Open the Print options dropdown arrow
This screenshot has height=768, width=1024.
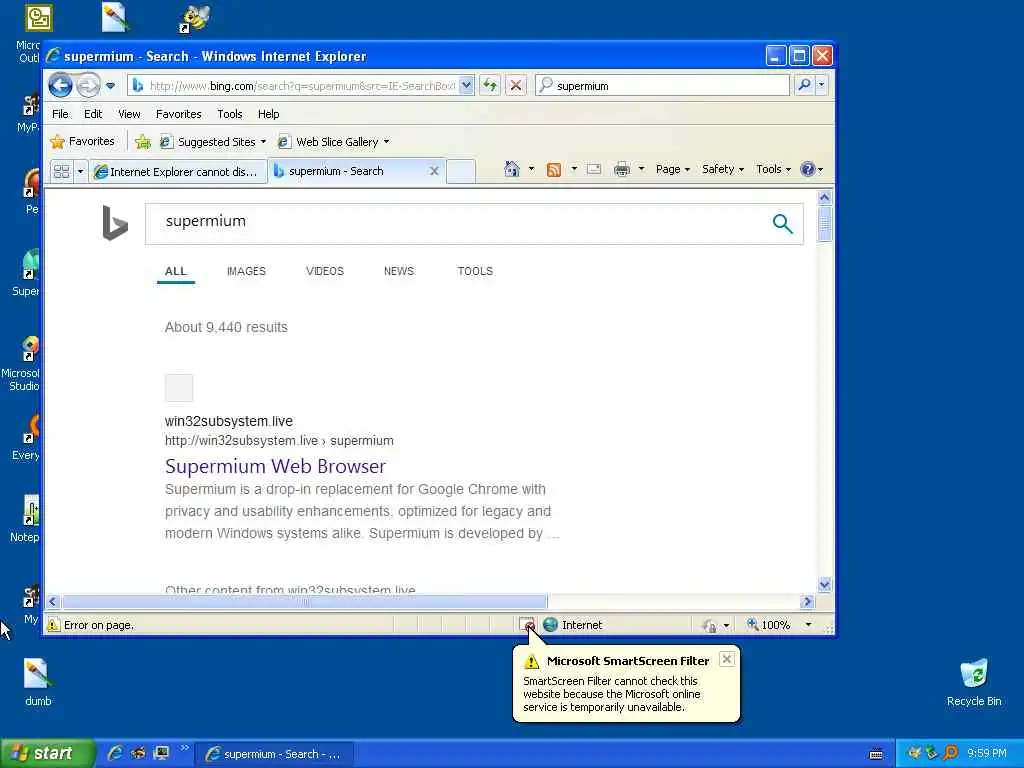[x=641, y=169]
